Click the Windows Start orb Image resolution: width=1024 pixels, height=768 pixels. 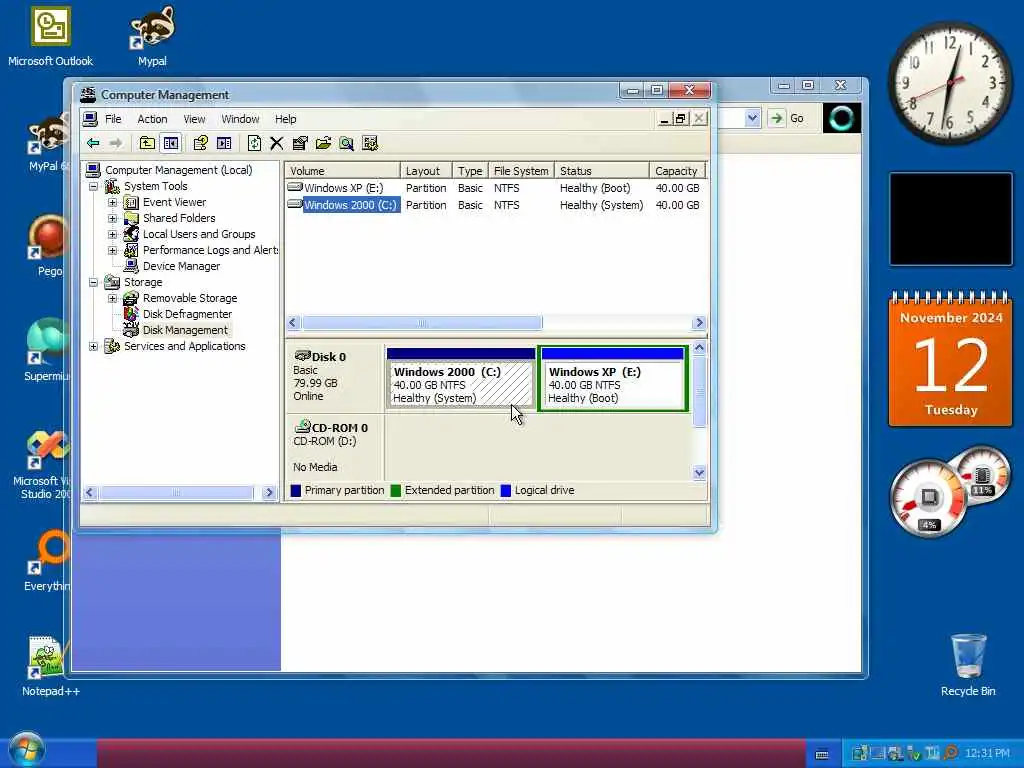coord(26,750)
